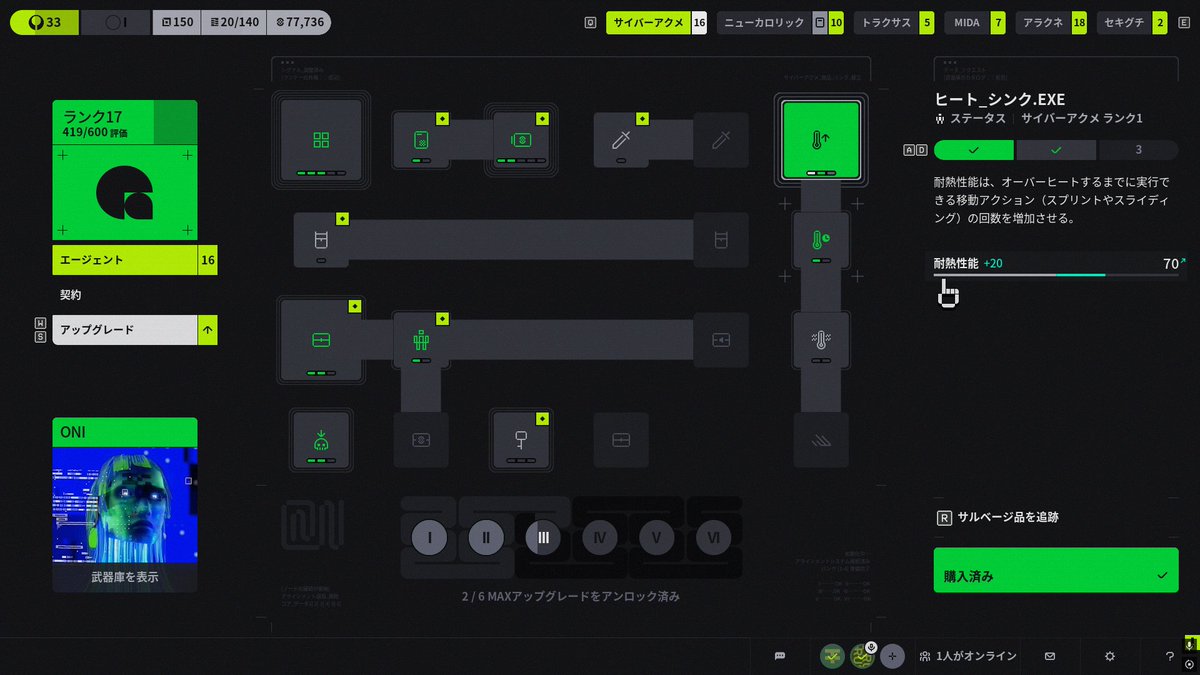Select the locked case node beside hammer

tap(621, 440)
